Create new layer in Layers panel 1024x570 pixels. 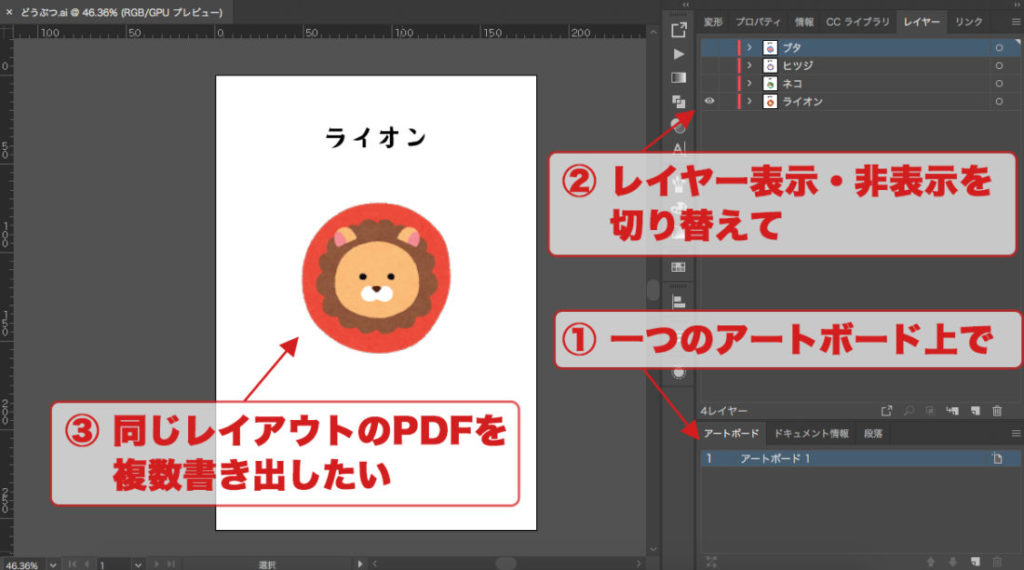point(975,410)
